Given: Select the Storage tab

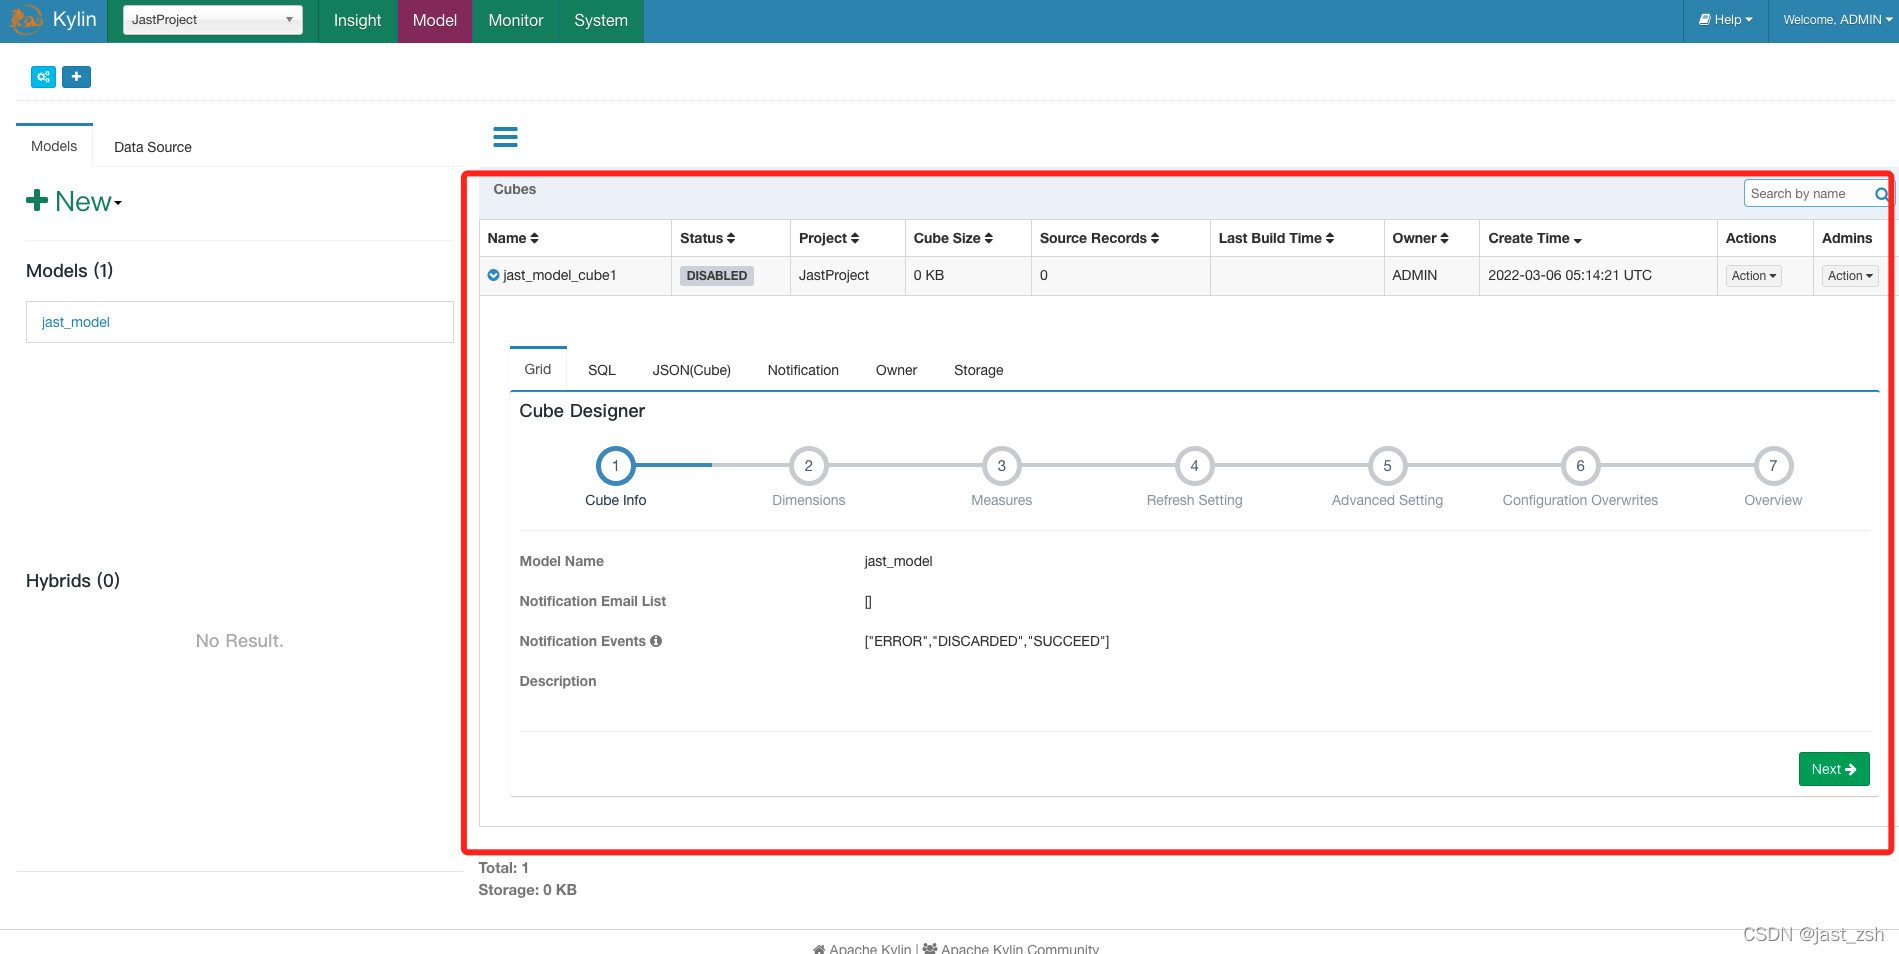Looking at the screenshot, I should (x=979, y=370).
